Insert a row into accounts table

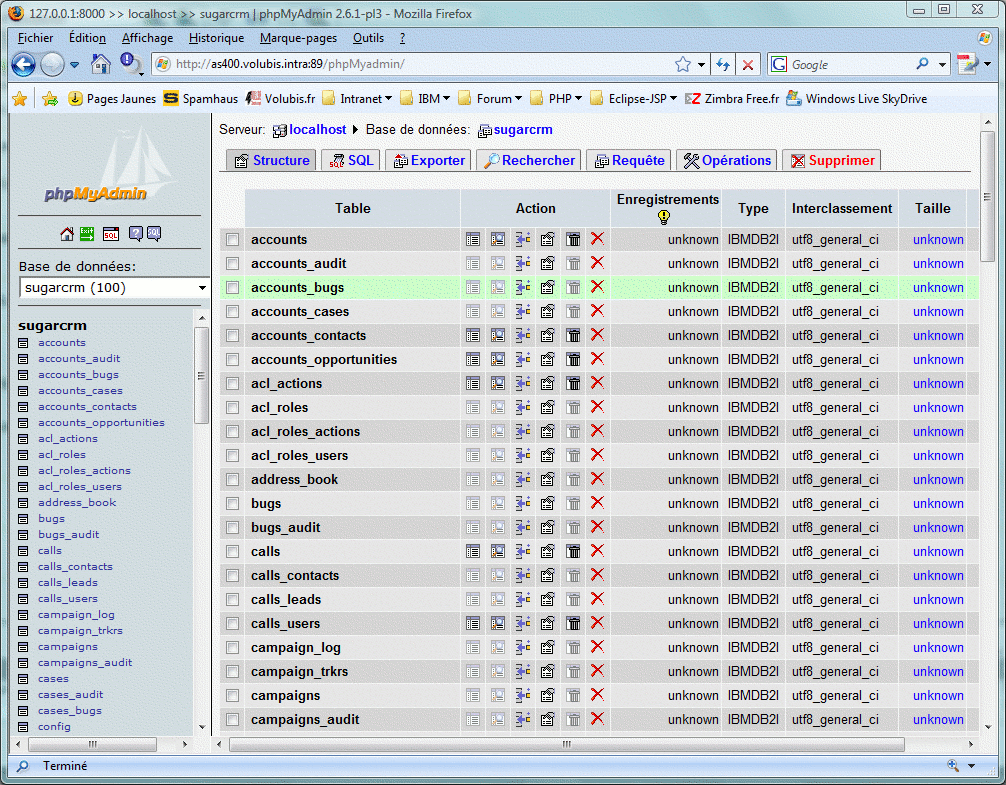pyautogui.click(x=523, y=239)
